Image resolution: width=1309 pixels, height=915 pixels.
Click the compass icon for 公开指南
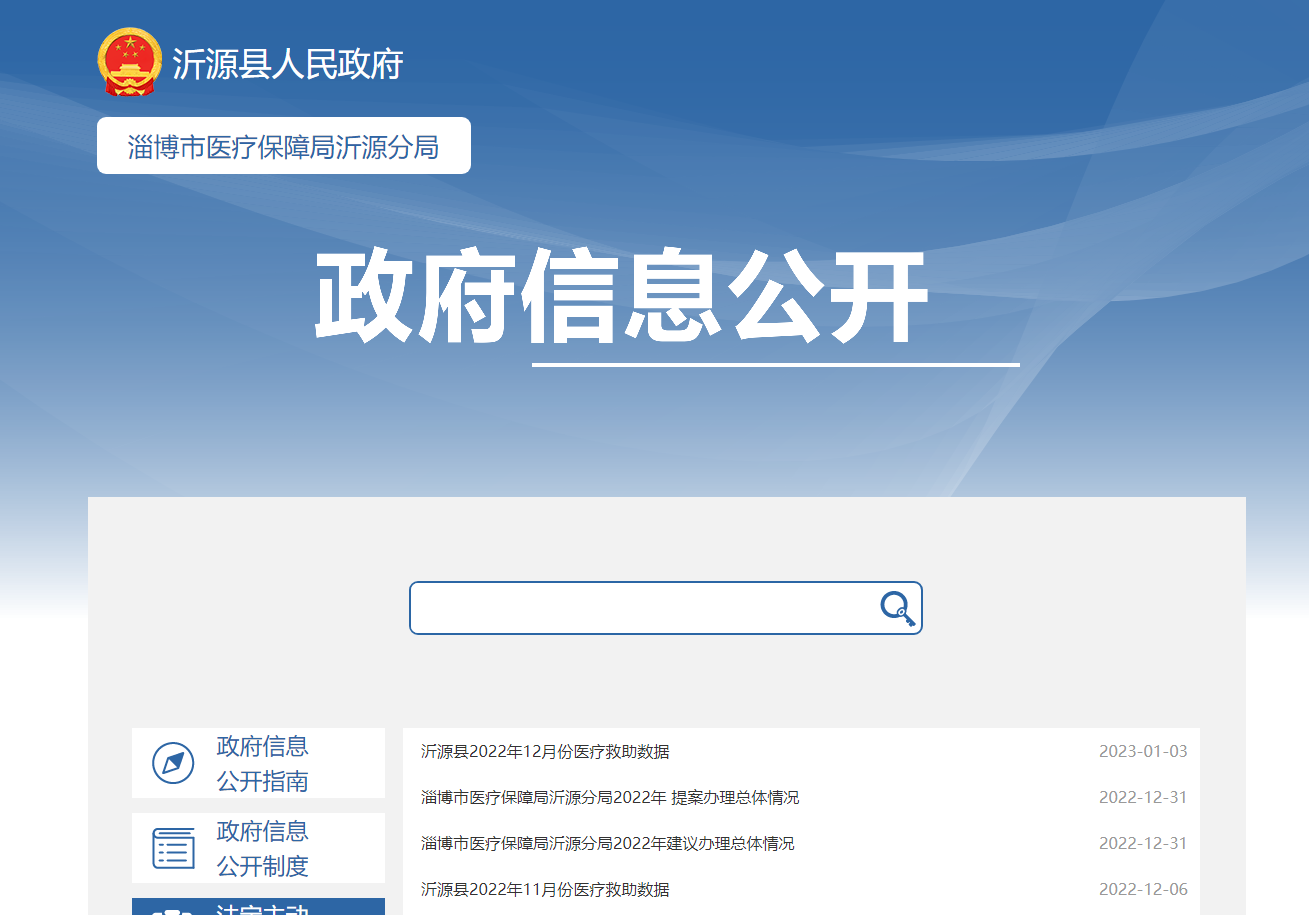(x=173, y=763)
